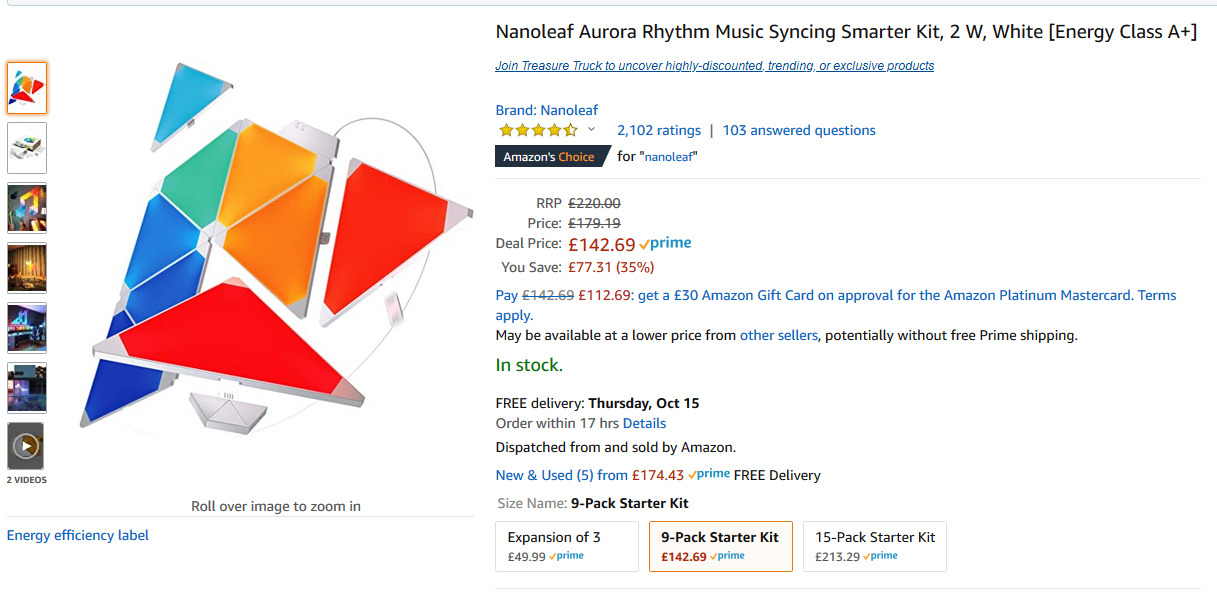View the fourth thumbnail of the warm-lit room
1217x595 pixels.
(x=27, y=268)
